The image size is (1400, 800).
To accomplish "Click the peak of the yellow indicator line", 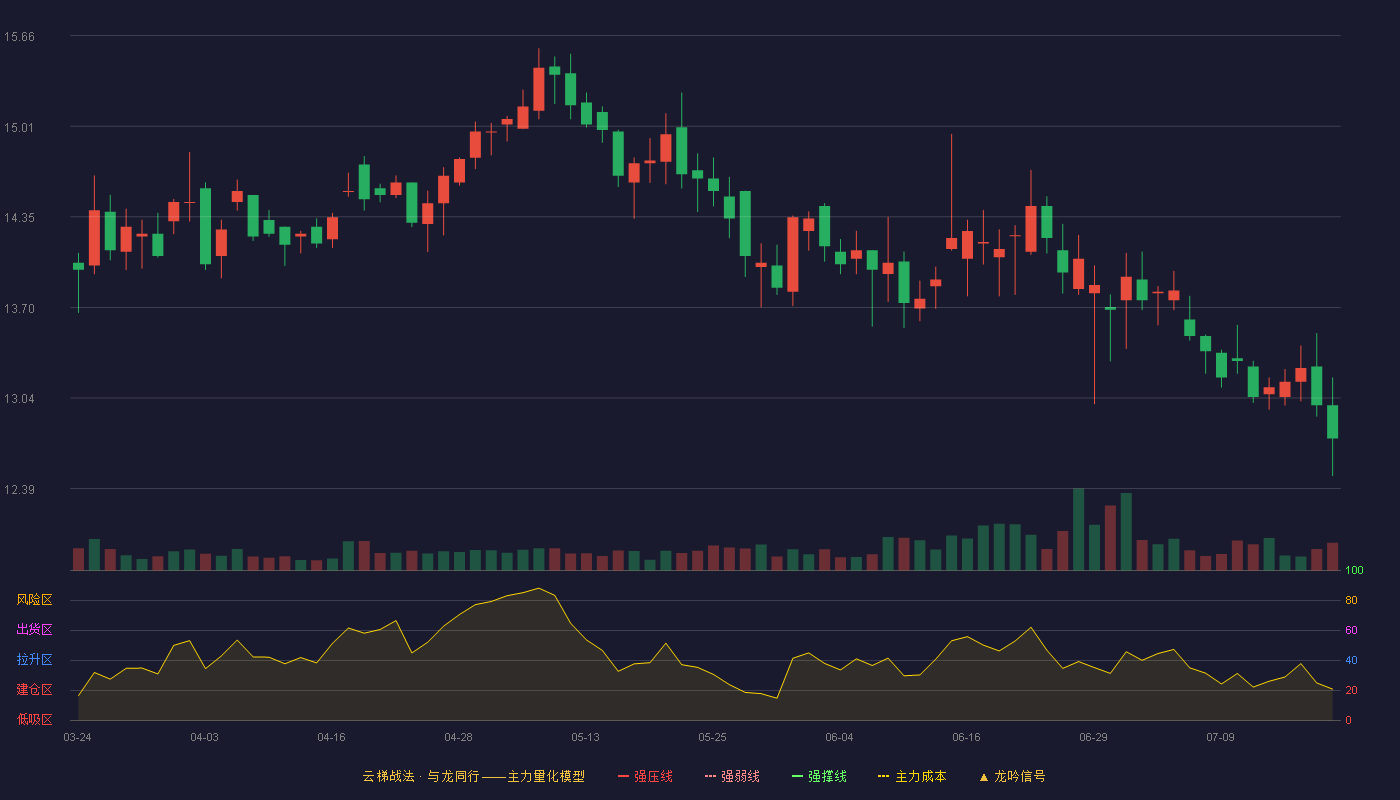I will [x=539, y=588].
